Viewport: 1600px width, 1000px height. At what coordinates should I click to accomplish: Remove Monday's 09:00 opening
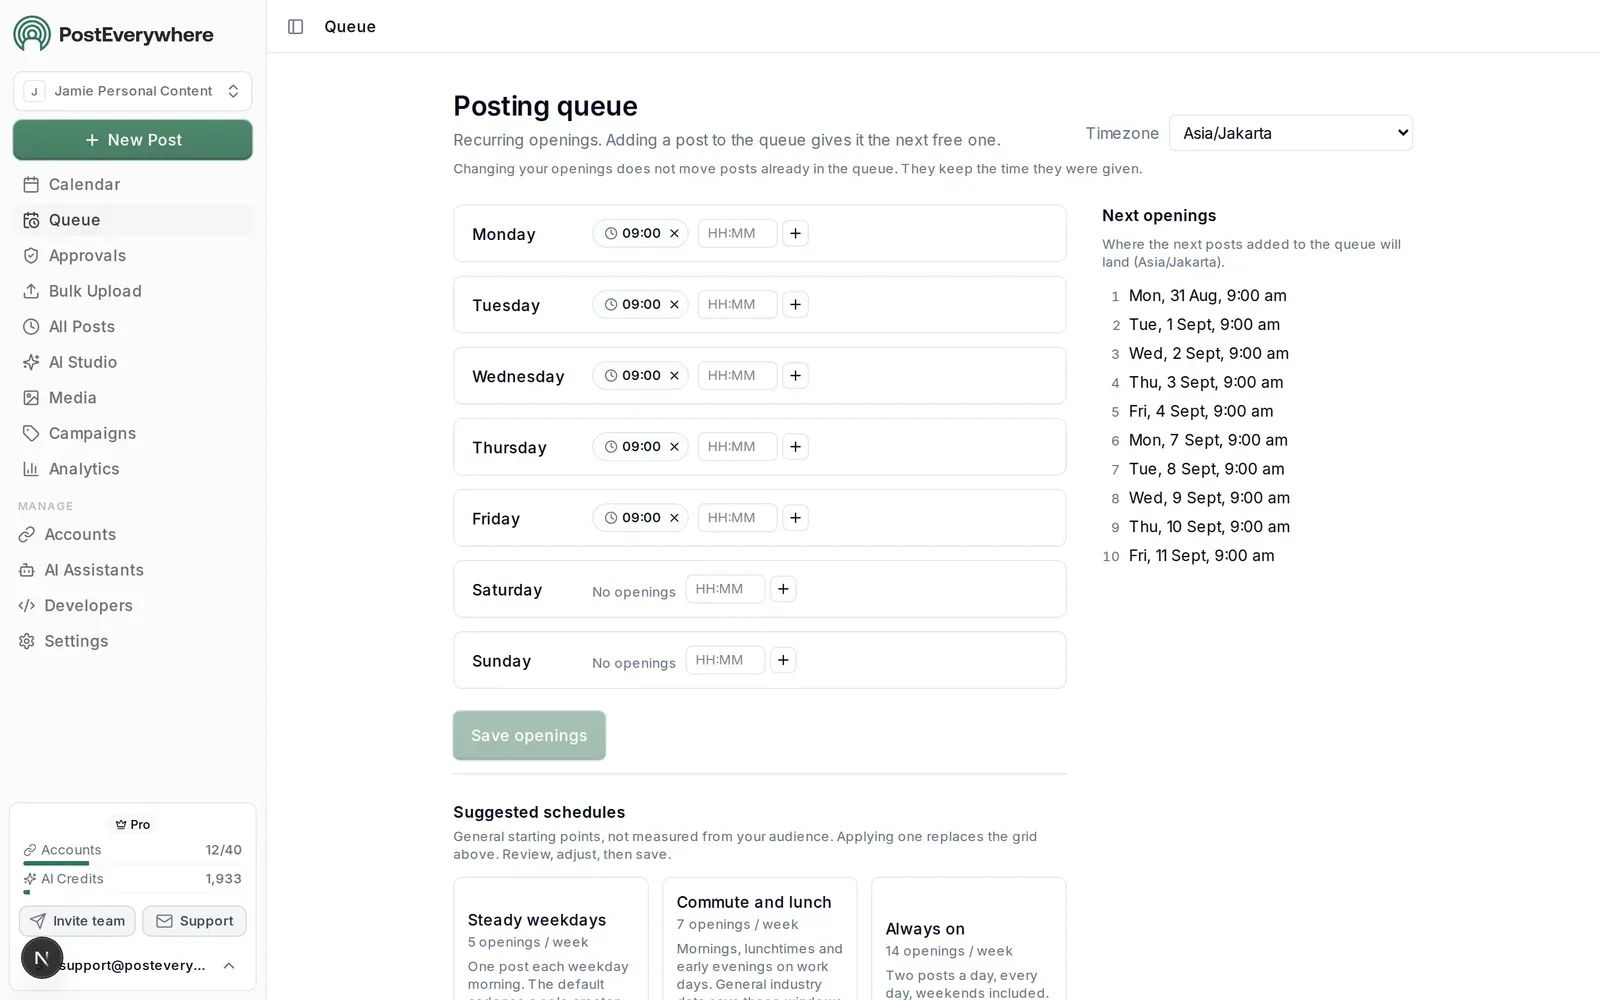[674, 233]
